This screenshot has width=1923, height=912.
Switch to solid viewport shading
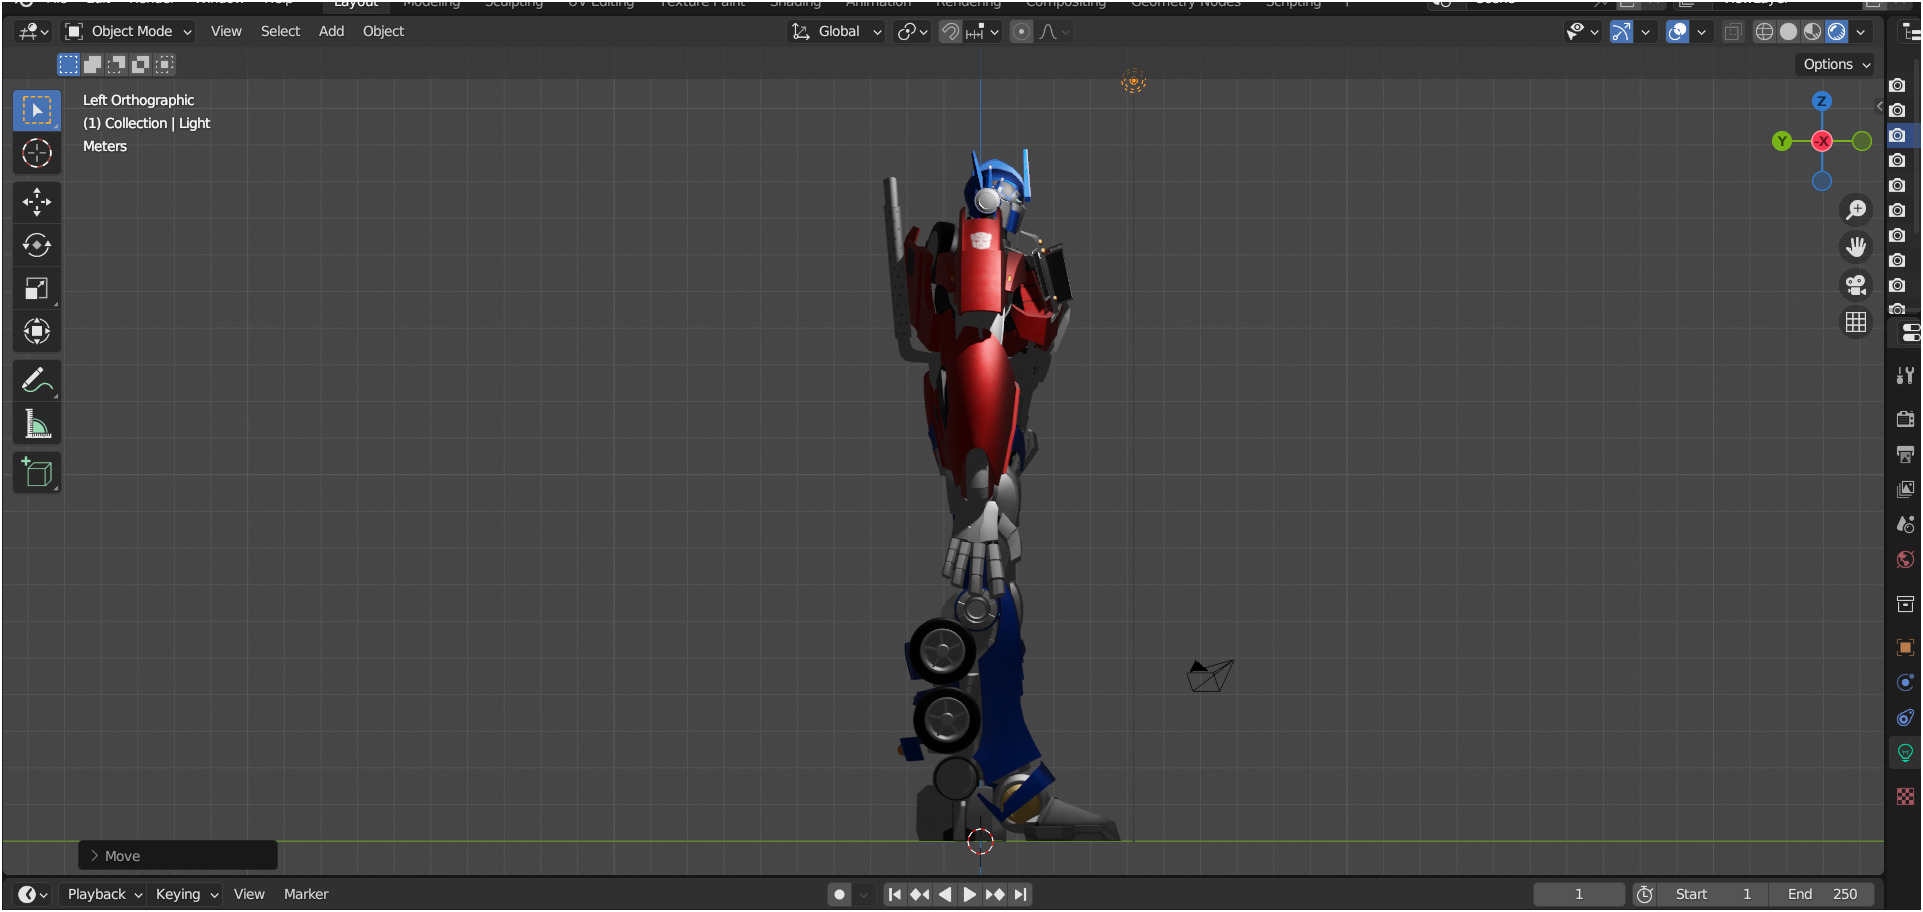pyautogui.click(x=1789, y=32)
